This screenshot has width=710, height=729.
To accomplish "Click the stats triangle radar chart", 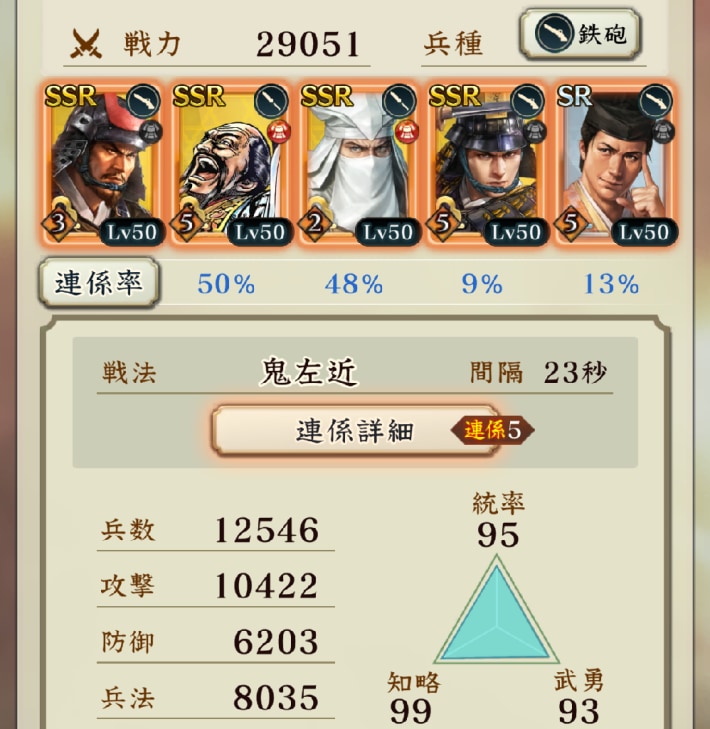I will coord(497,609).
